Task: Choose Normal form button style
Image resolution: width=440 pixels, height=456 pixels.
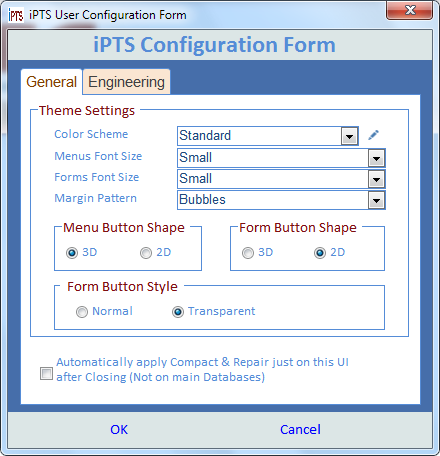Action: 82,312
